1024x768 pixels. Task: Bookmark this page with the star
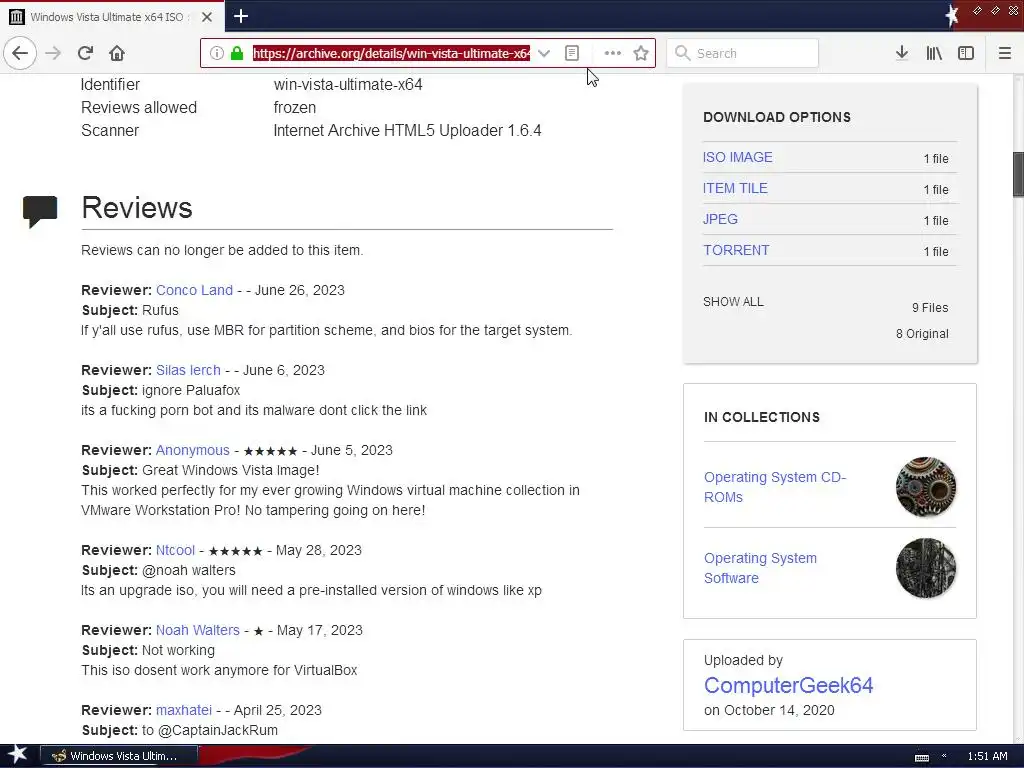coord(641,53)
